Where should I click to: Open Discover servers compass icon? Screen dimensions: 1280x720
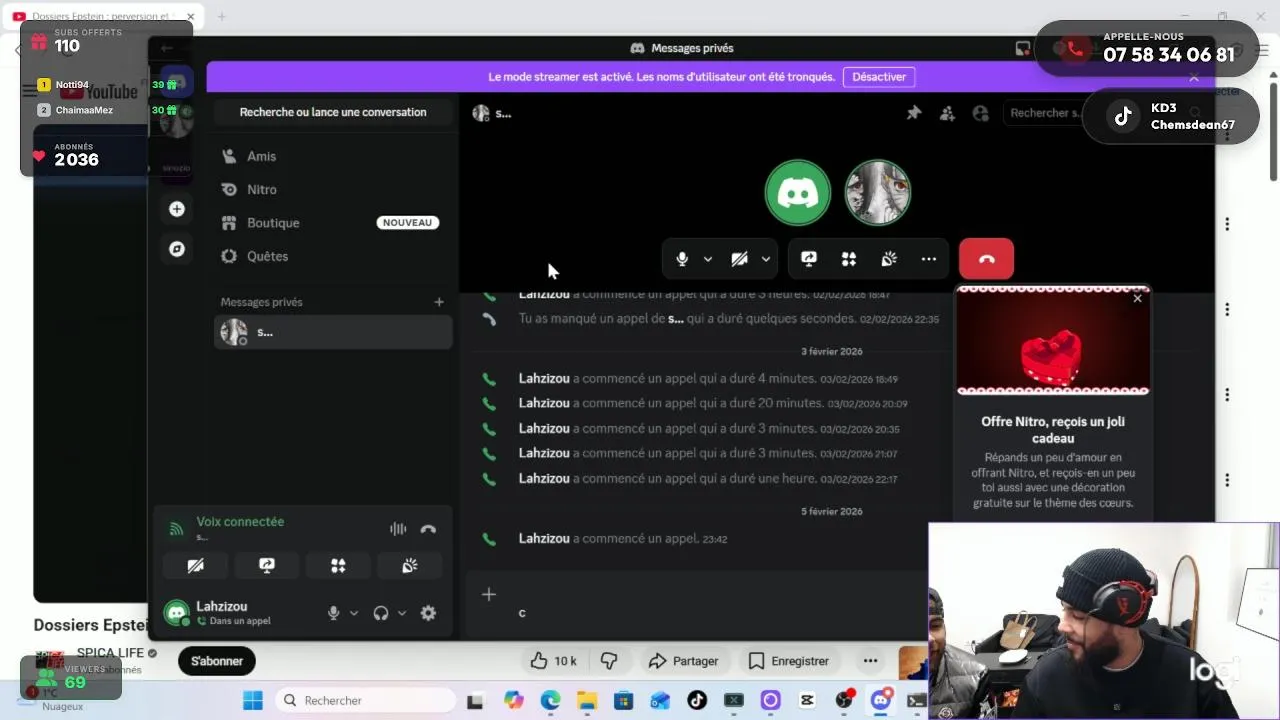point(177,249)
